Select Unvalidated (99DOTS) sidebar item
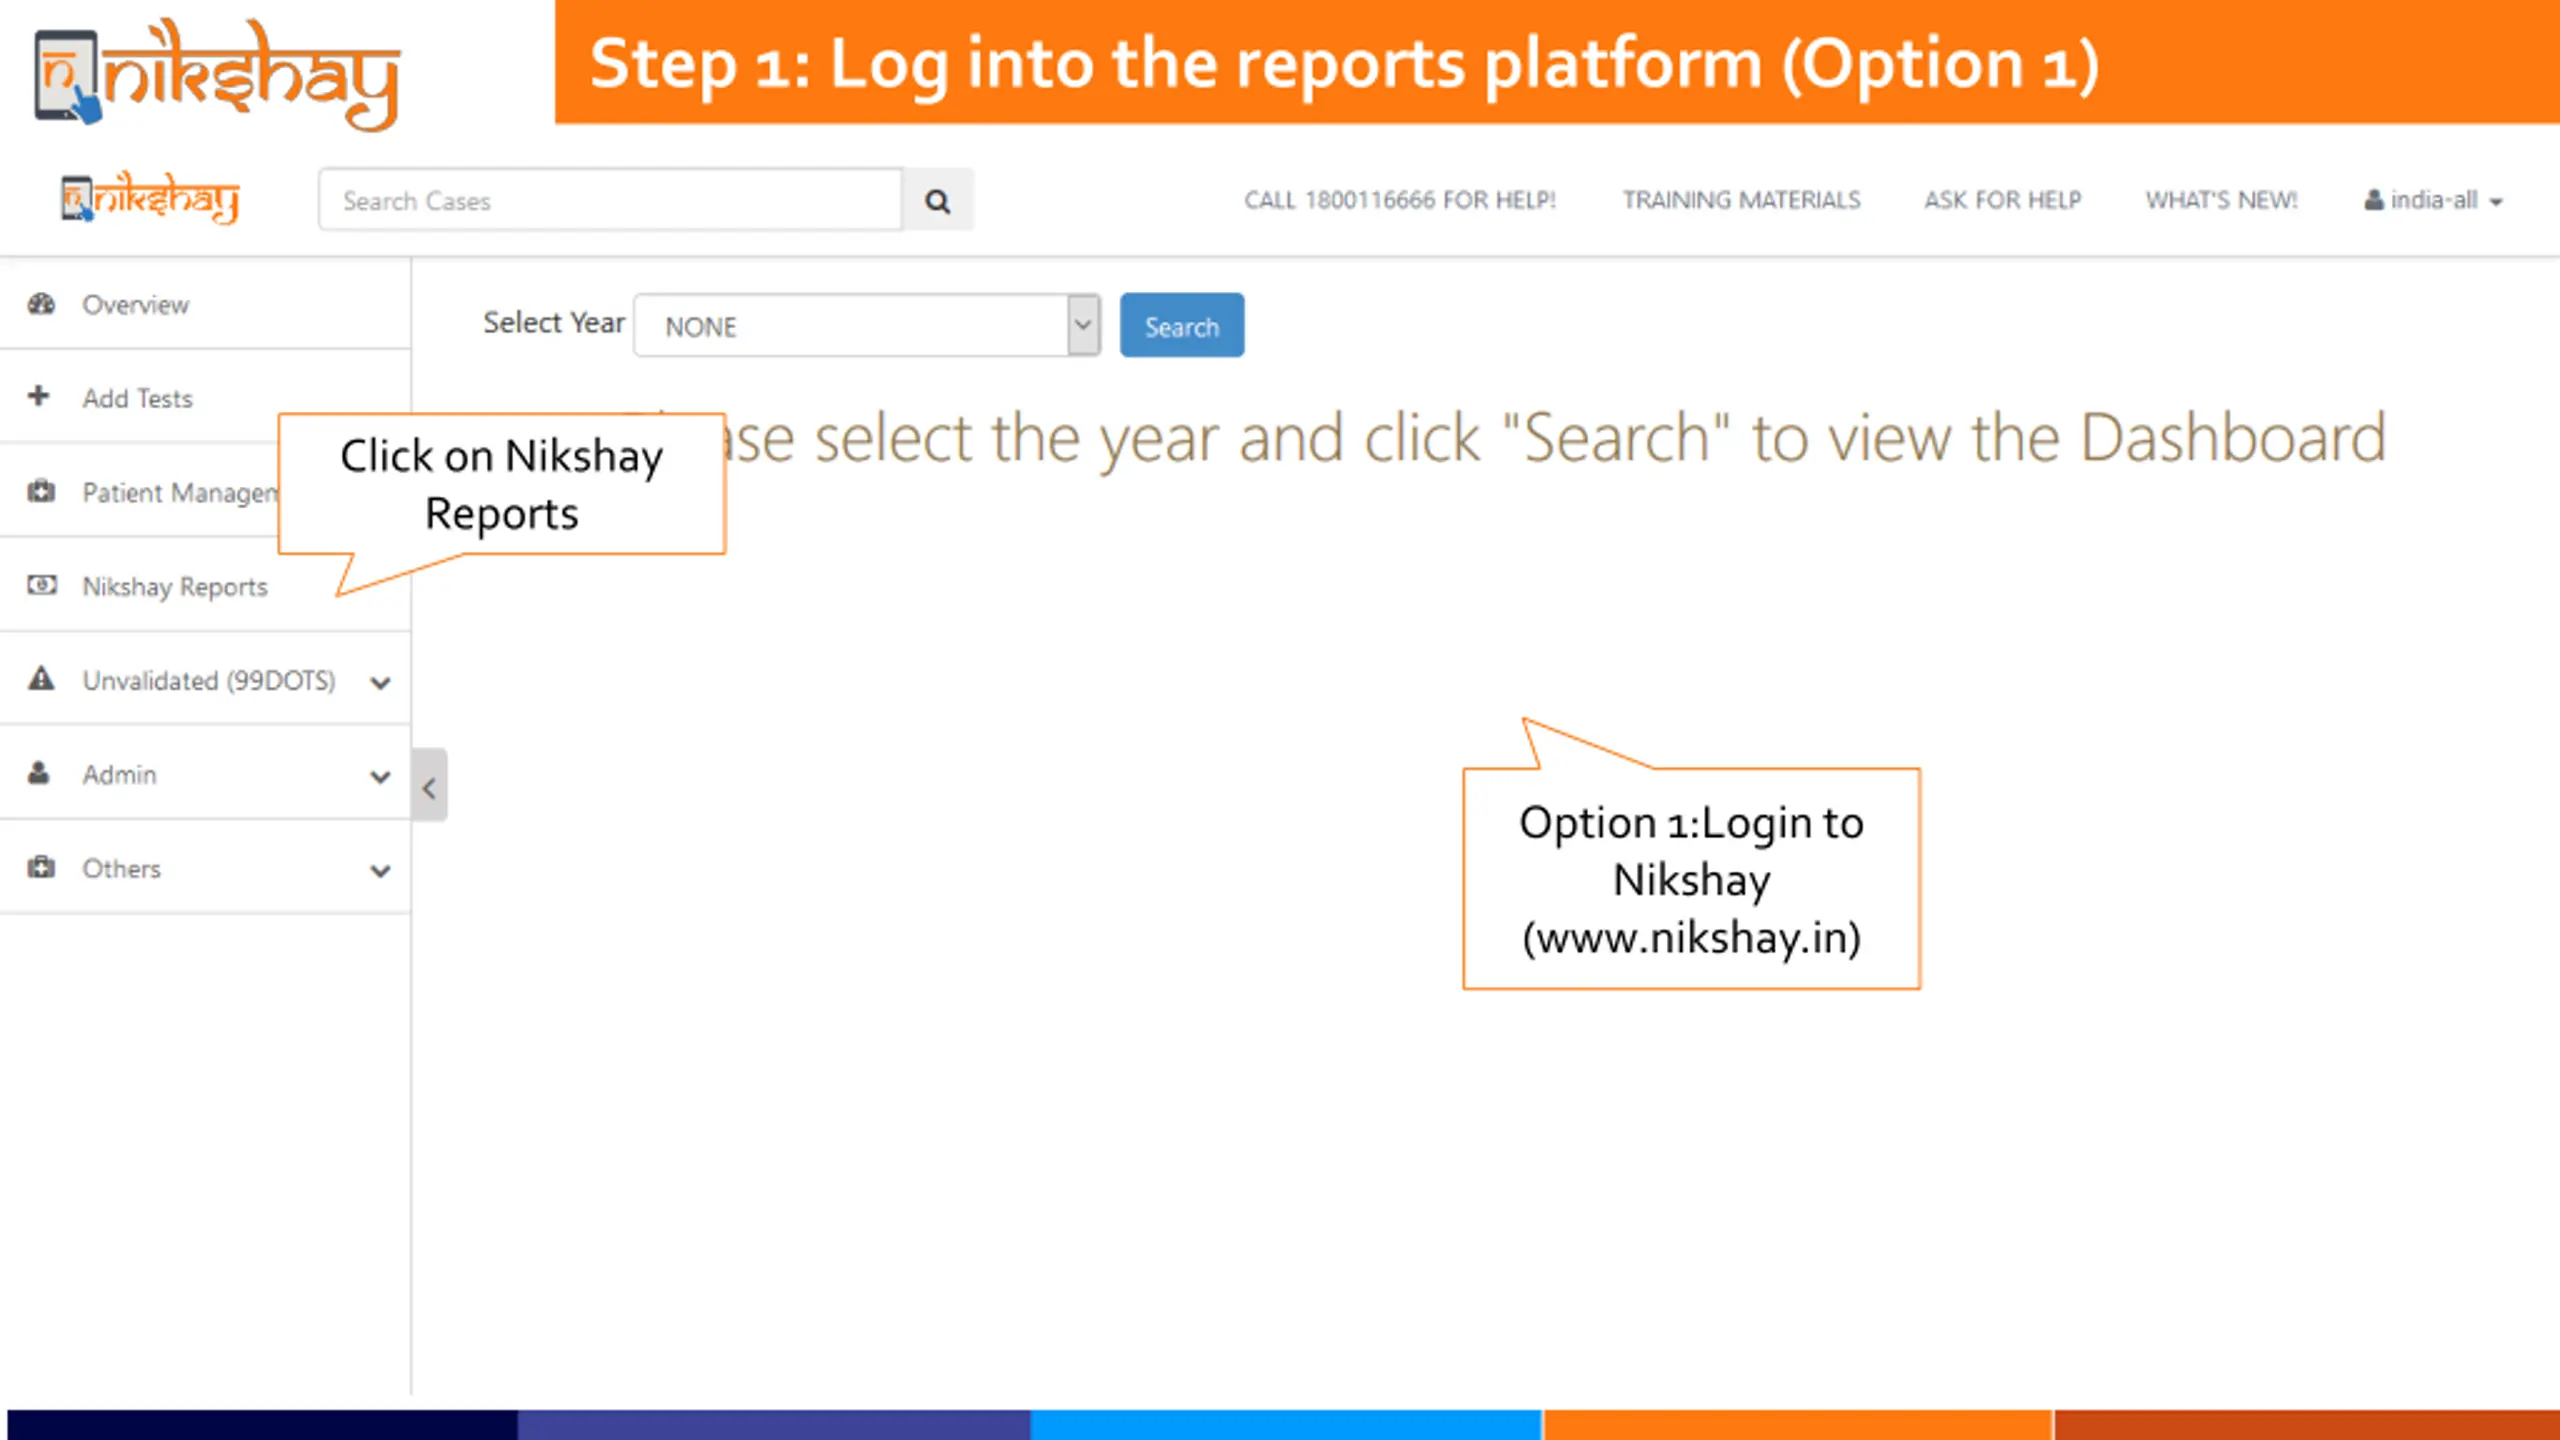This screenshot has width=2560, height=1440. coord(205,680)
